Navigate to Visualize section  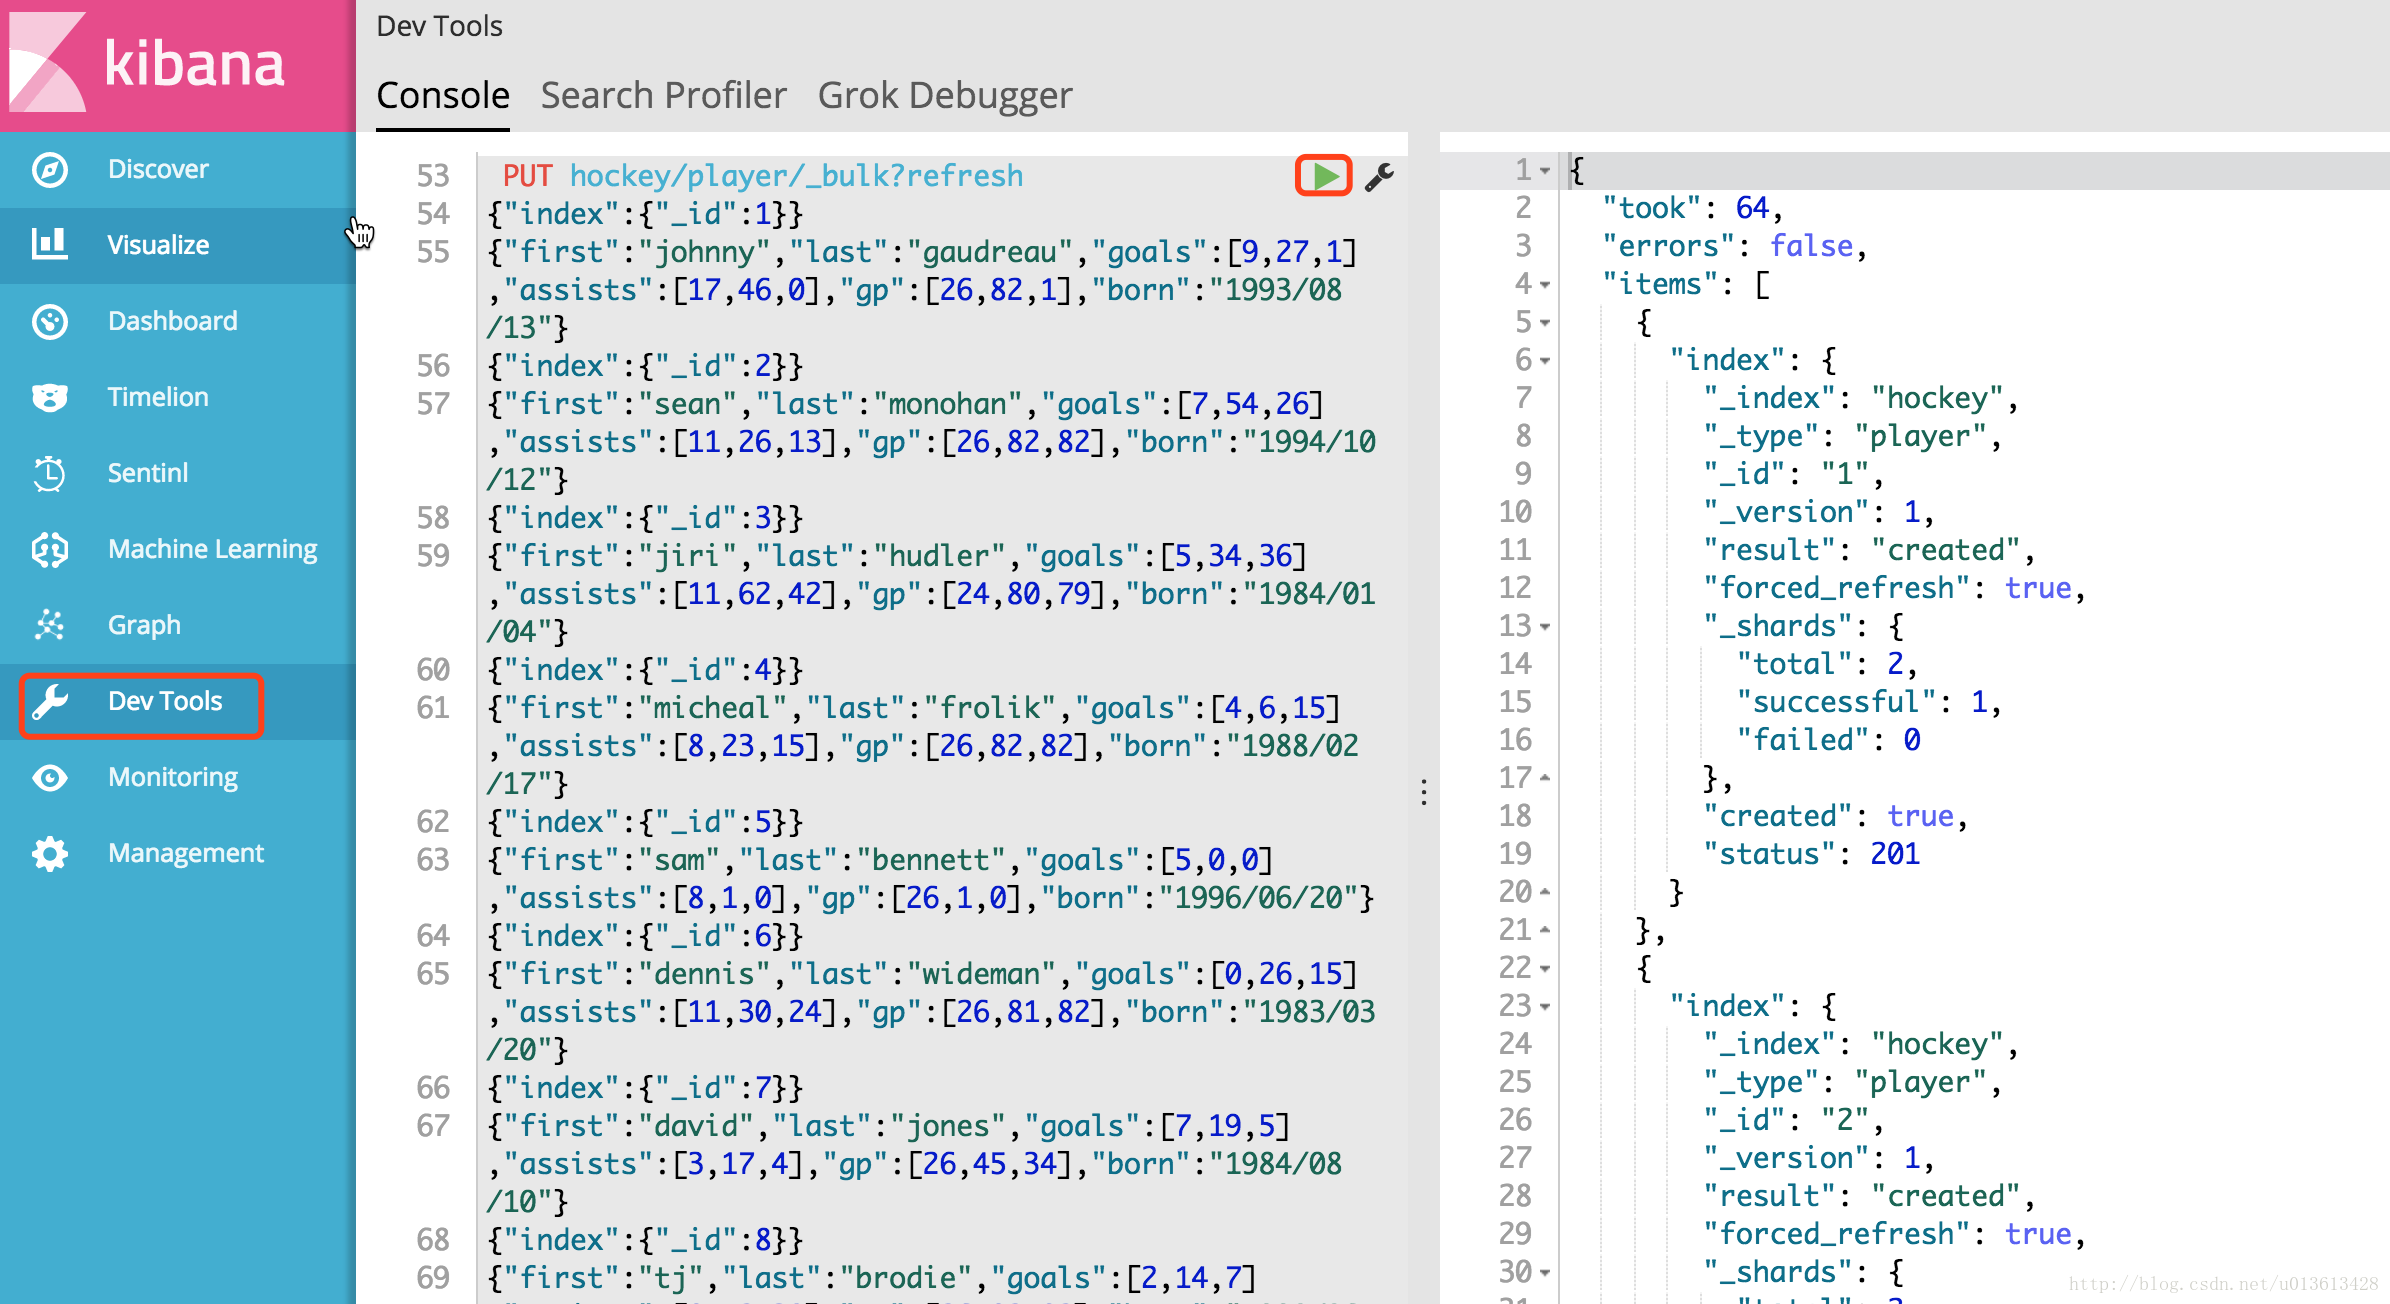pyautogui.click(x=157, y=244)
